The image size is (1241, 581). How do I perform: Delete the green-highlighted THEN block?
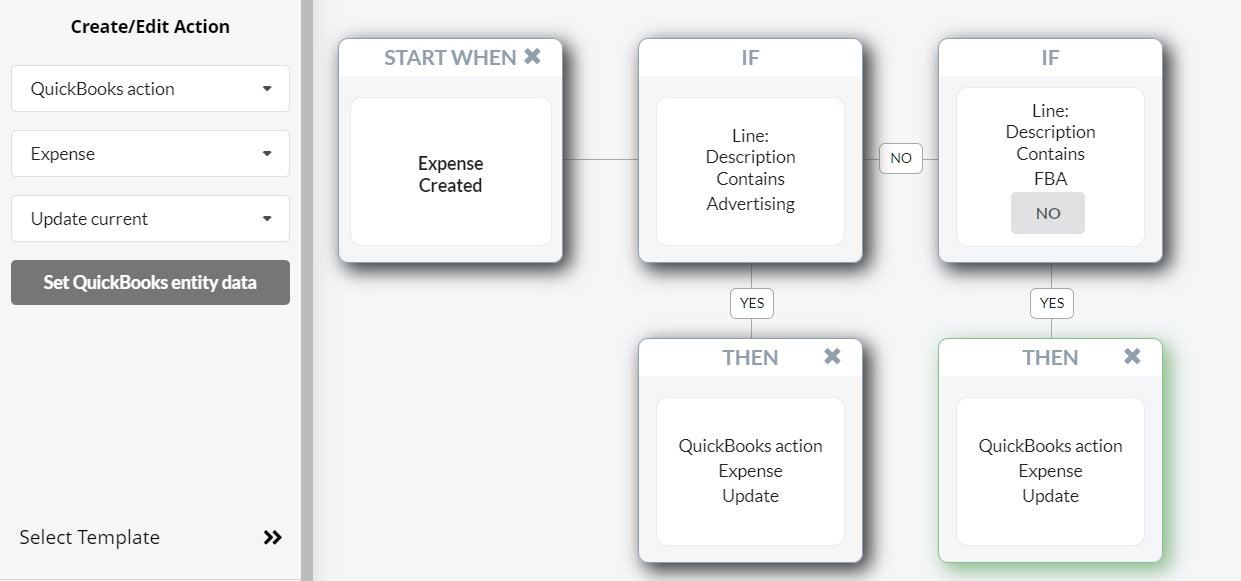point(1132,357)
